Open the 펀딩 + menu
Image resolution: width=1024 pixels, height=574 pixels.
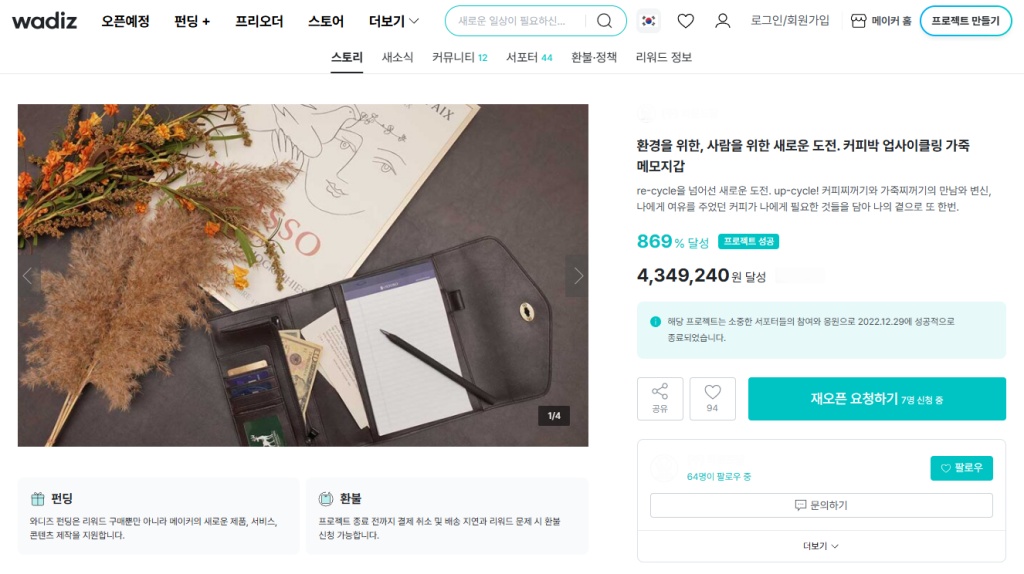pyautogui.click(x=192, y=21)
